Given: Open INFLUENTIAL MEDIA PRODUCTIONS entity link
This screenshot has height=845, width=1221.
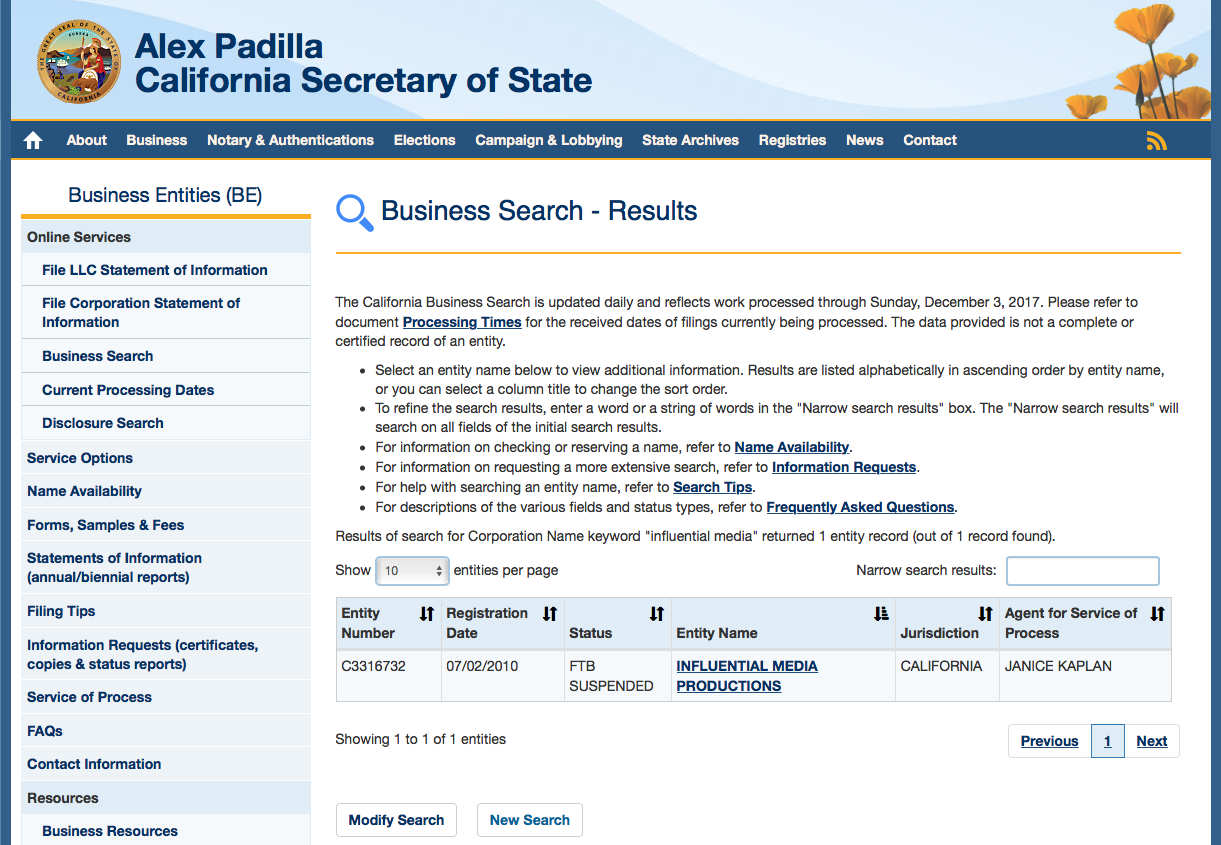Looking at the screenshot, I should coord(747,676).
